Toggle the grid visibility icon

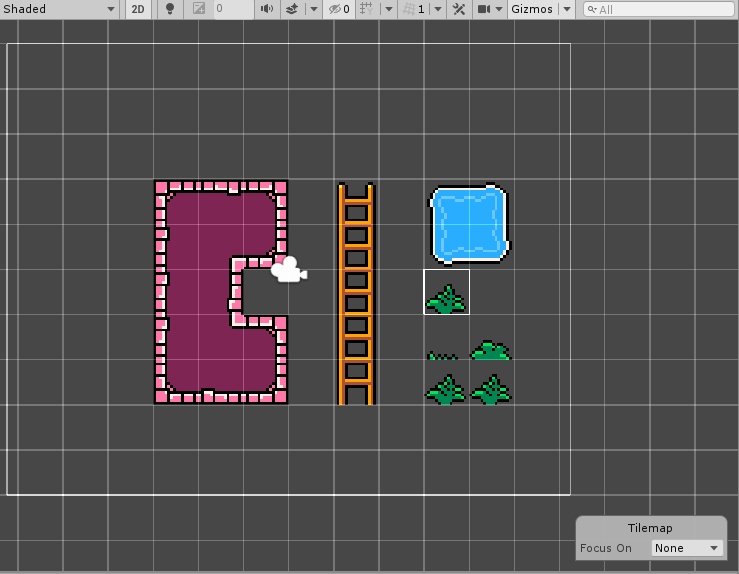pyautogui.click(x=367, y=9)
